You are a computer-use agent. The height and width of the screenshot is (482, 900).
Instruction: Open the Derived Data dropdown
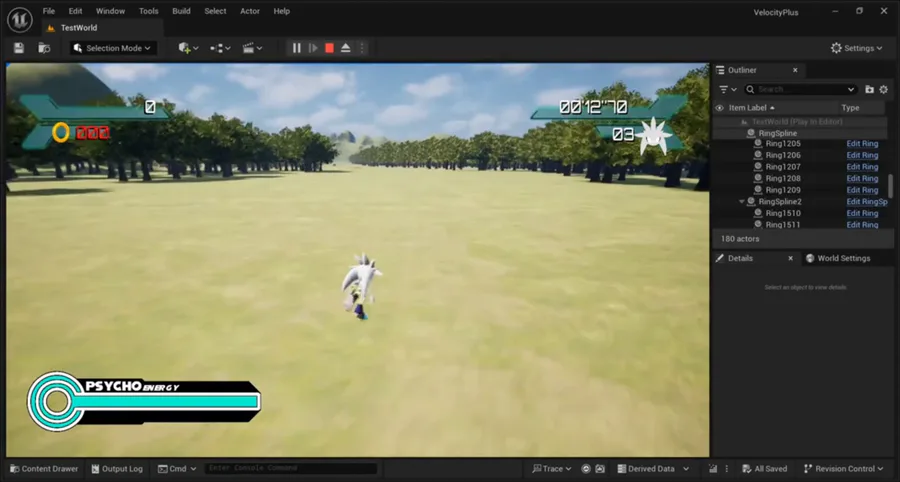(653, 469)
